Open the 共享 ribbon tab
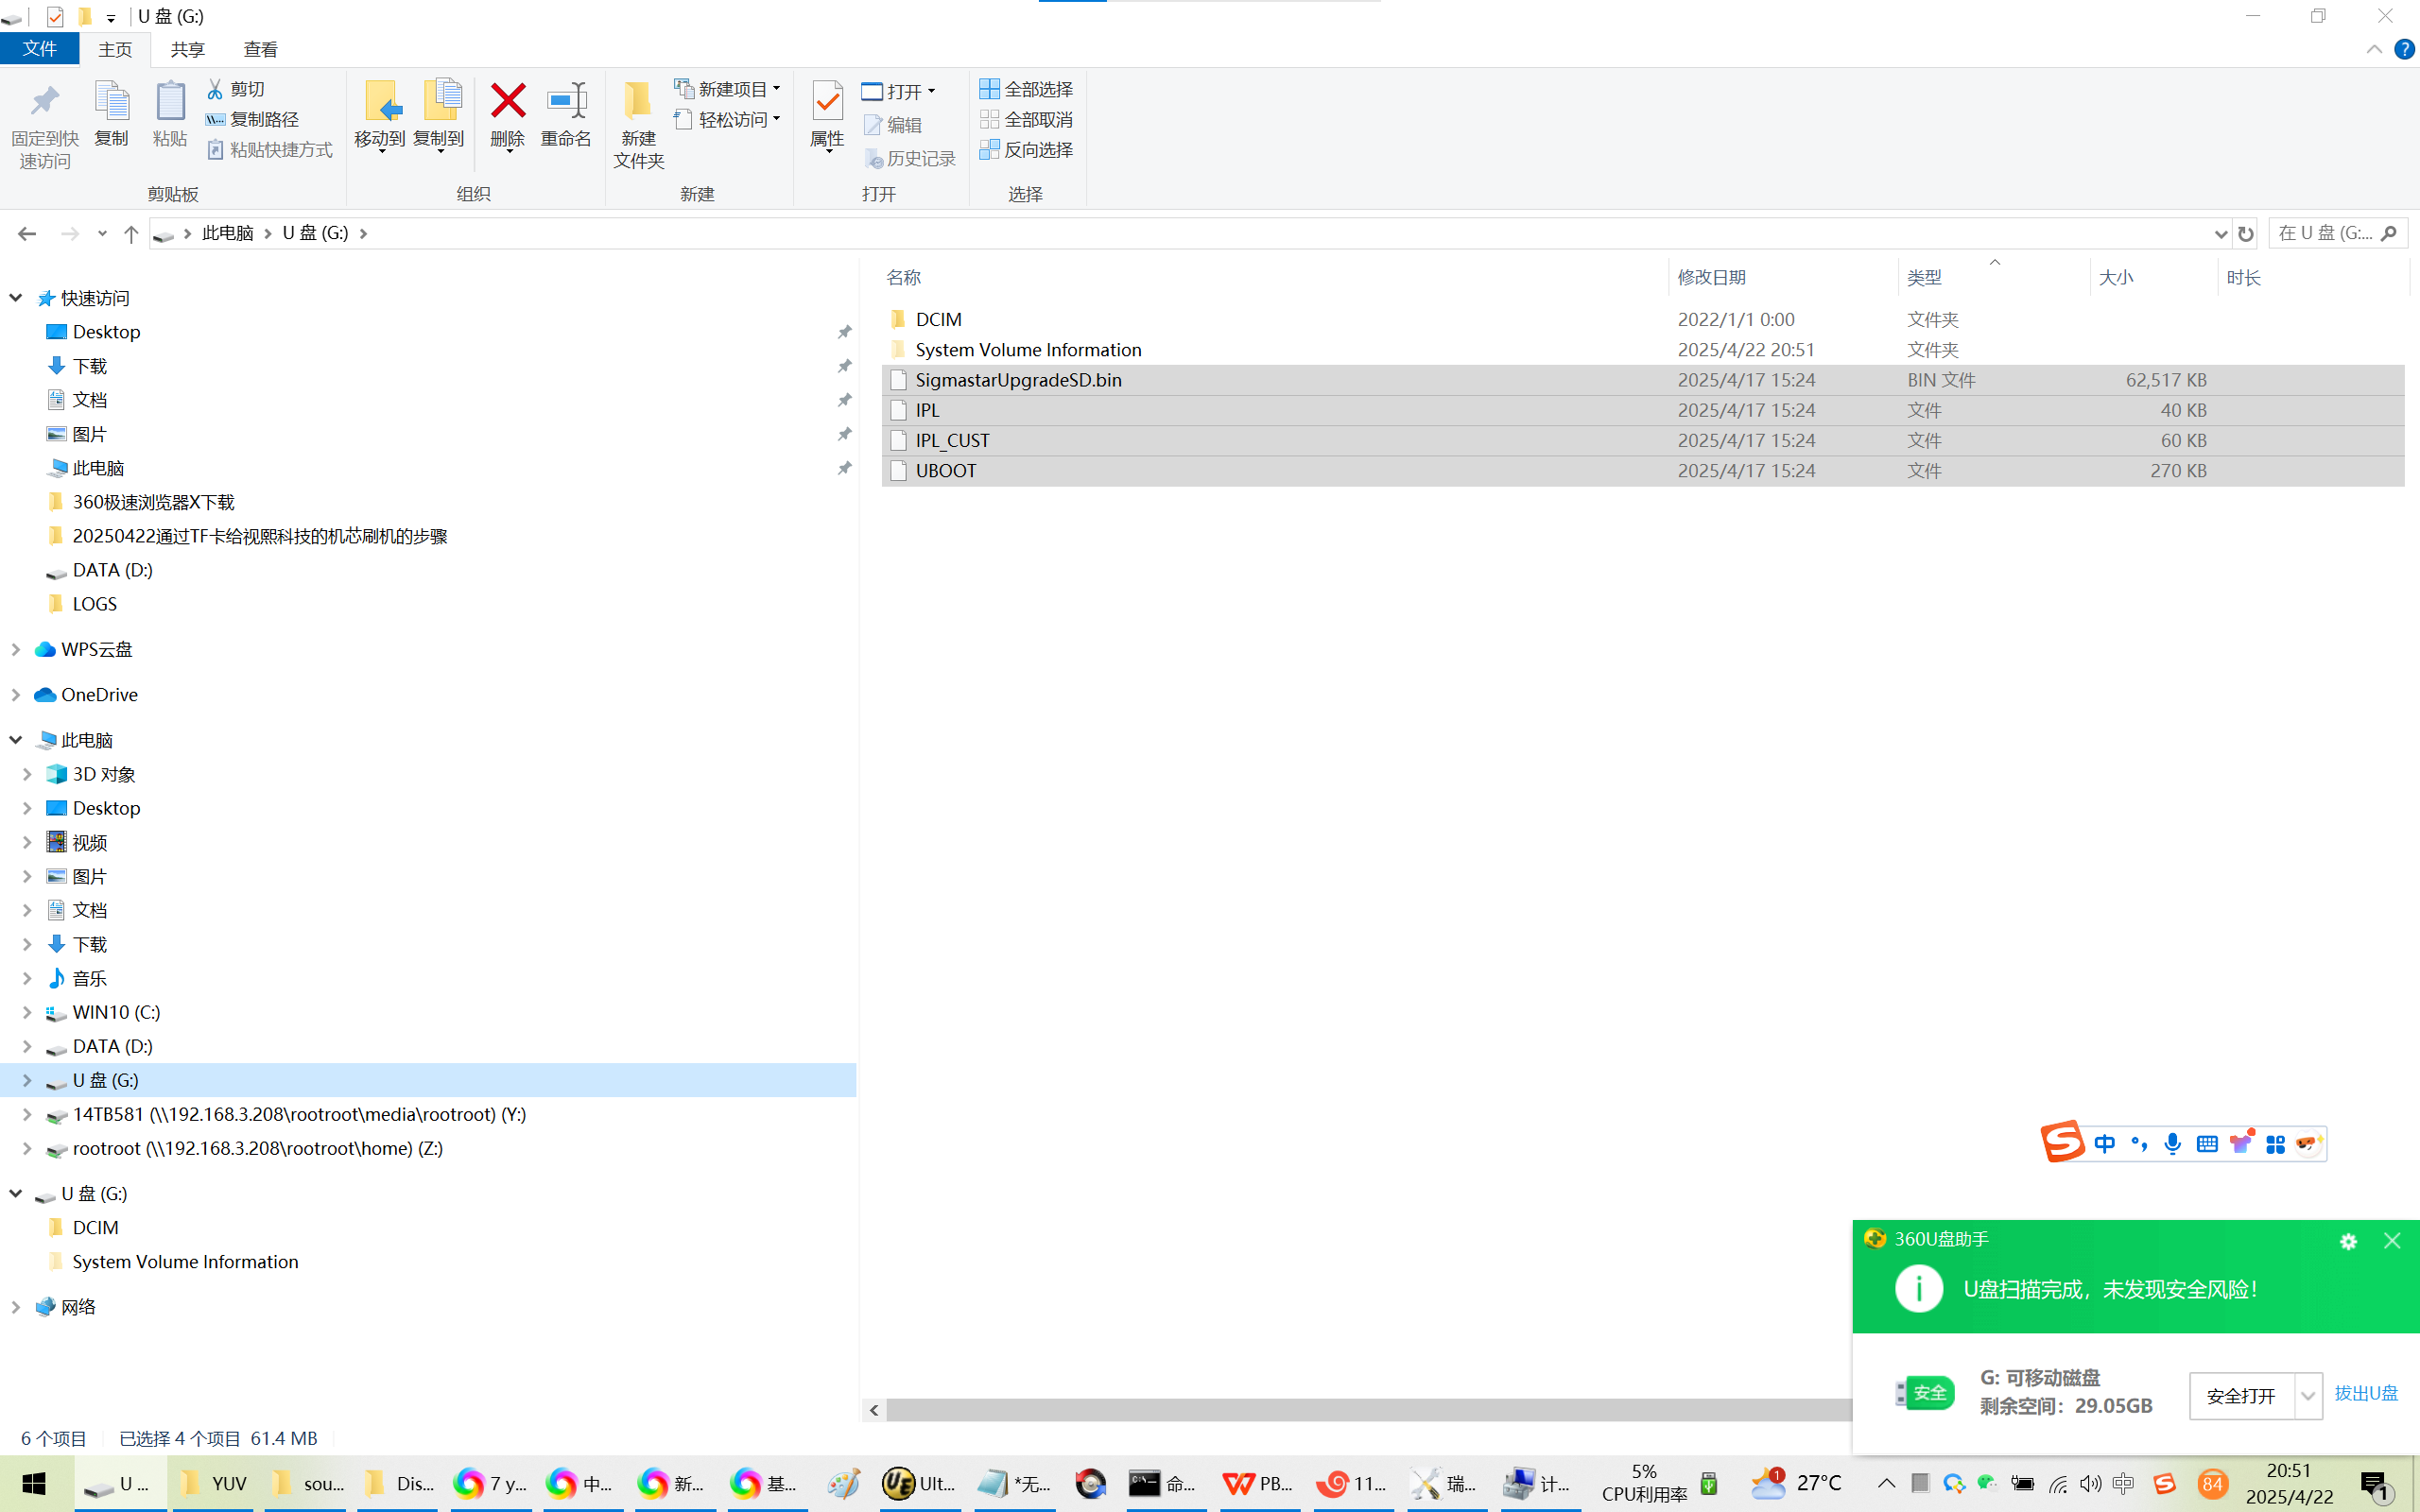The height and width of the screenshot is (1512, 2420). pos(187,49)
